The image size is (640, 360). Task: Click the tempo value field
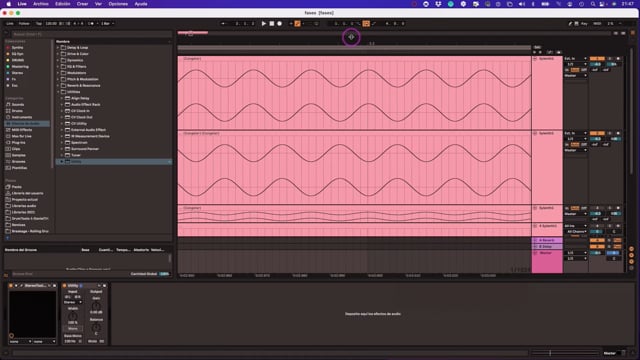(51, 24)
